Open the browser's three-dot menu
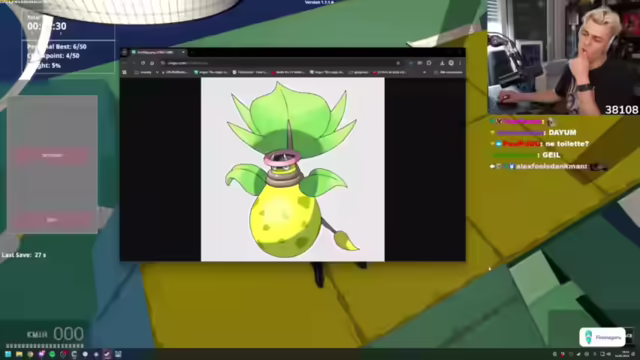640x360 pixels. 460,63
